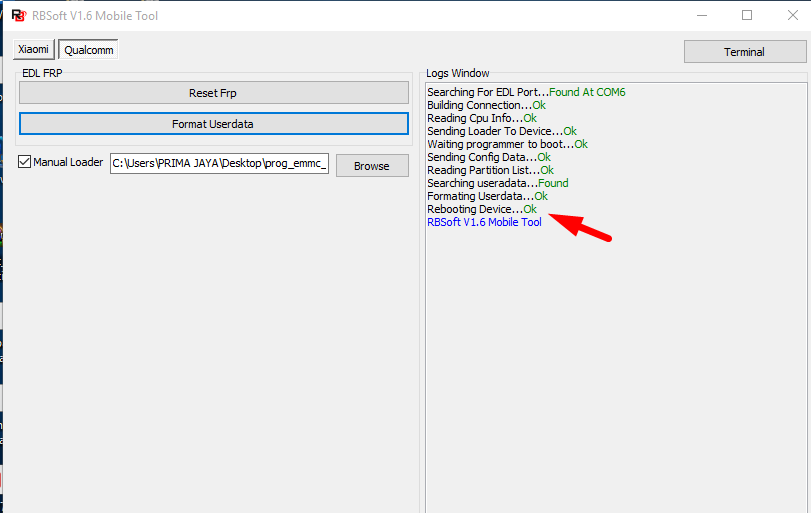Click the 'Searching For EDL Port...Found At COM6' log line

[x=526, y=92]
